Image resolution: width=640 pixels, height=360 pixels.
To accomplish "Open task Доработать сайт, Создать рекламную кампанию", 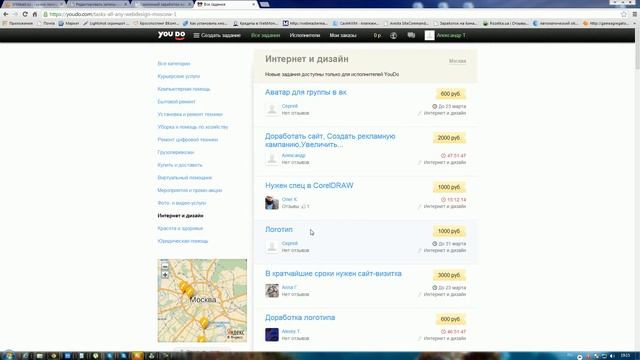I will [x=330, y=140].
